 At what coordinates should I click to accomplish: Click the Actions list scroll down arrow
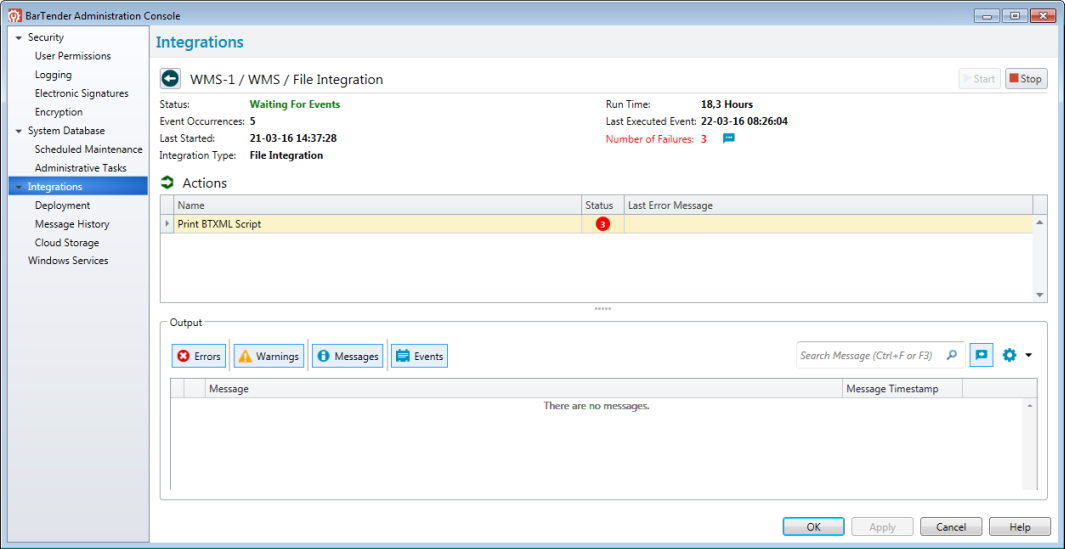(1039, 295)
